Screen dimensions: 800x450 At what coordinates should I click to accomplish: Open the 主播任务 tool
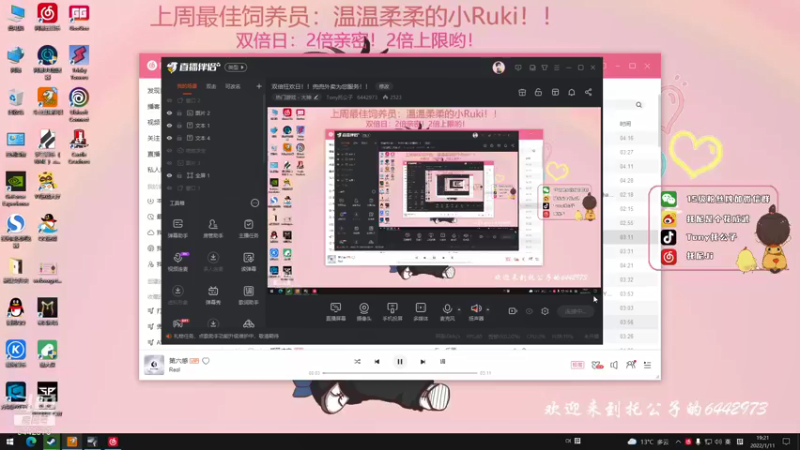(x=248, y=228)
